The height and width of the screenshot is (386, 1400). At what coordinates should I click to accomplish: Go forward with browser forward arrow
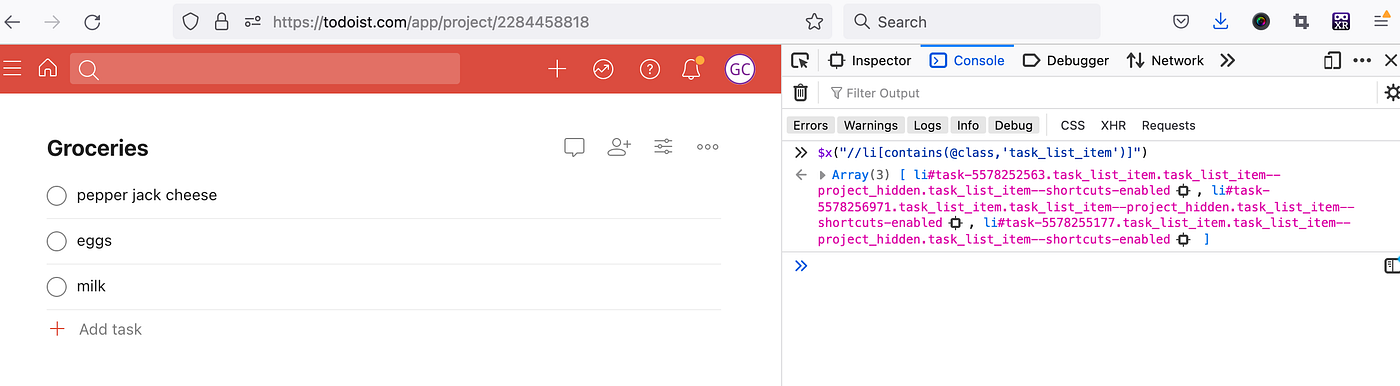pyautogui.click(x=53, y=21)
